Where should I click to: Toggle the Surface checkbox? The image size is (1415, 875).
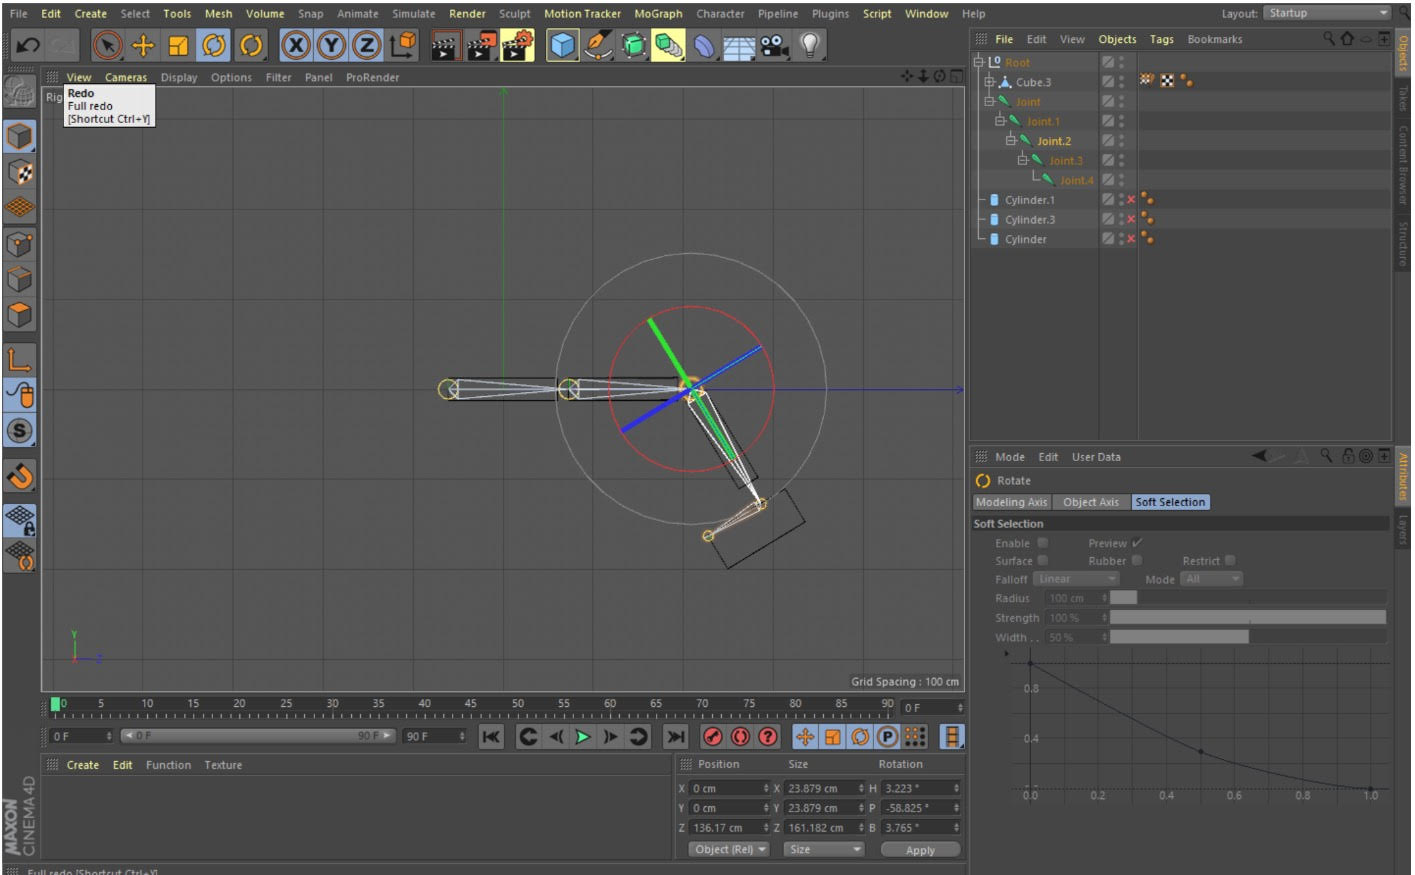pyautogui.click(x=1042, y=561)
